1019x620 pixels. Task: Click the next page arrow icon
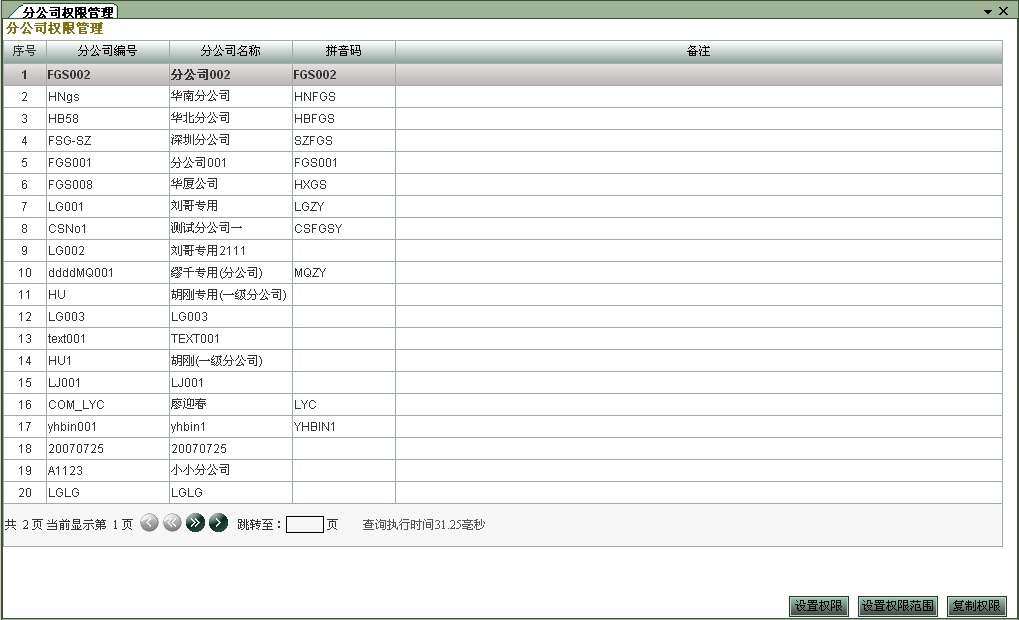click(x=221, y=523)
